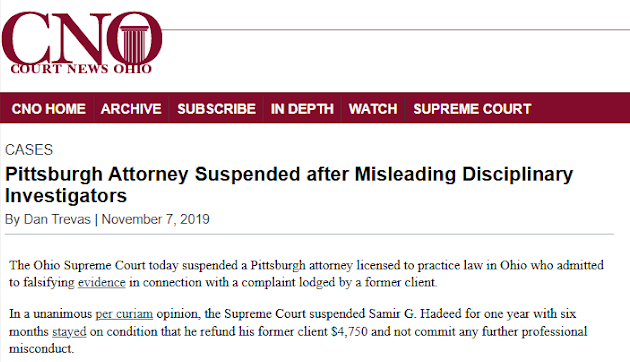The width and height of the screenshot is (630, 362).
Task: Open the SUBSCRIBE page from navigation
Action: pyautogui.click(x=216, y=109)
